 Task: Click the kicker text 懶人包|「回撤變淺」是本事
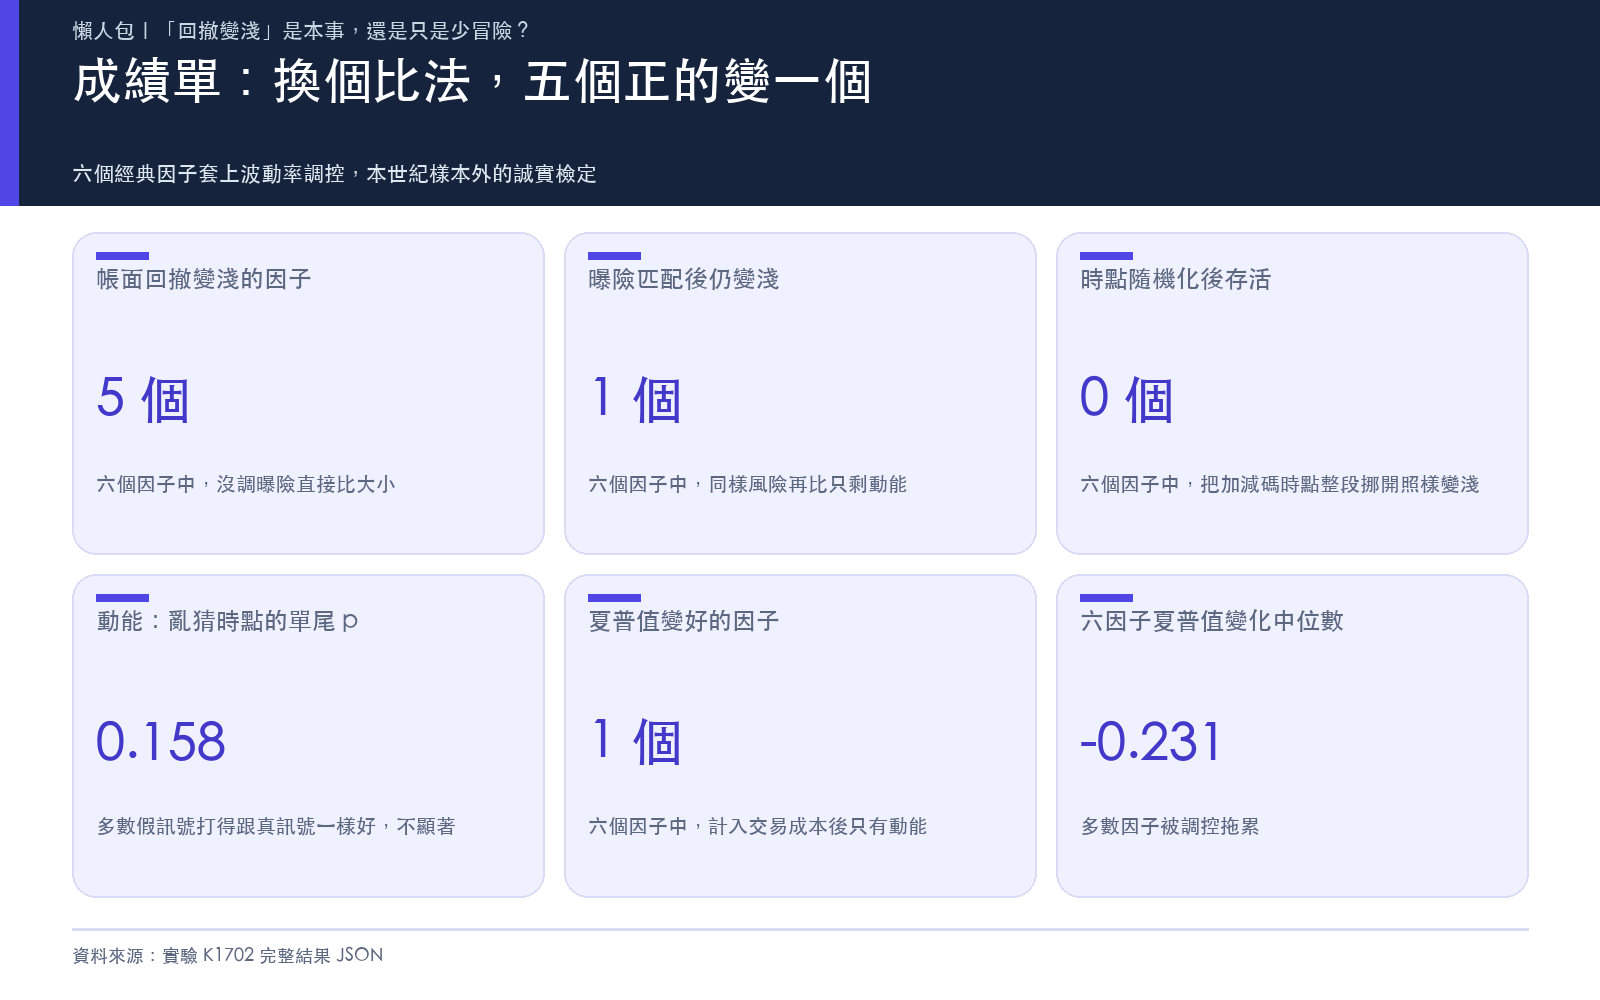[208, 31]
